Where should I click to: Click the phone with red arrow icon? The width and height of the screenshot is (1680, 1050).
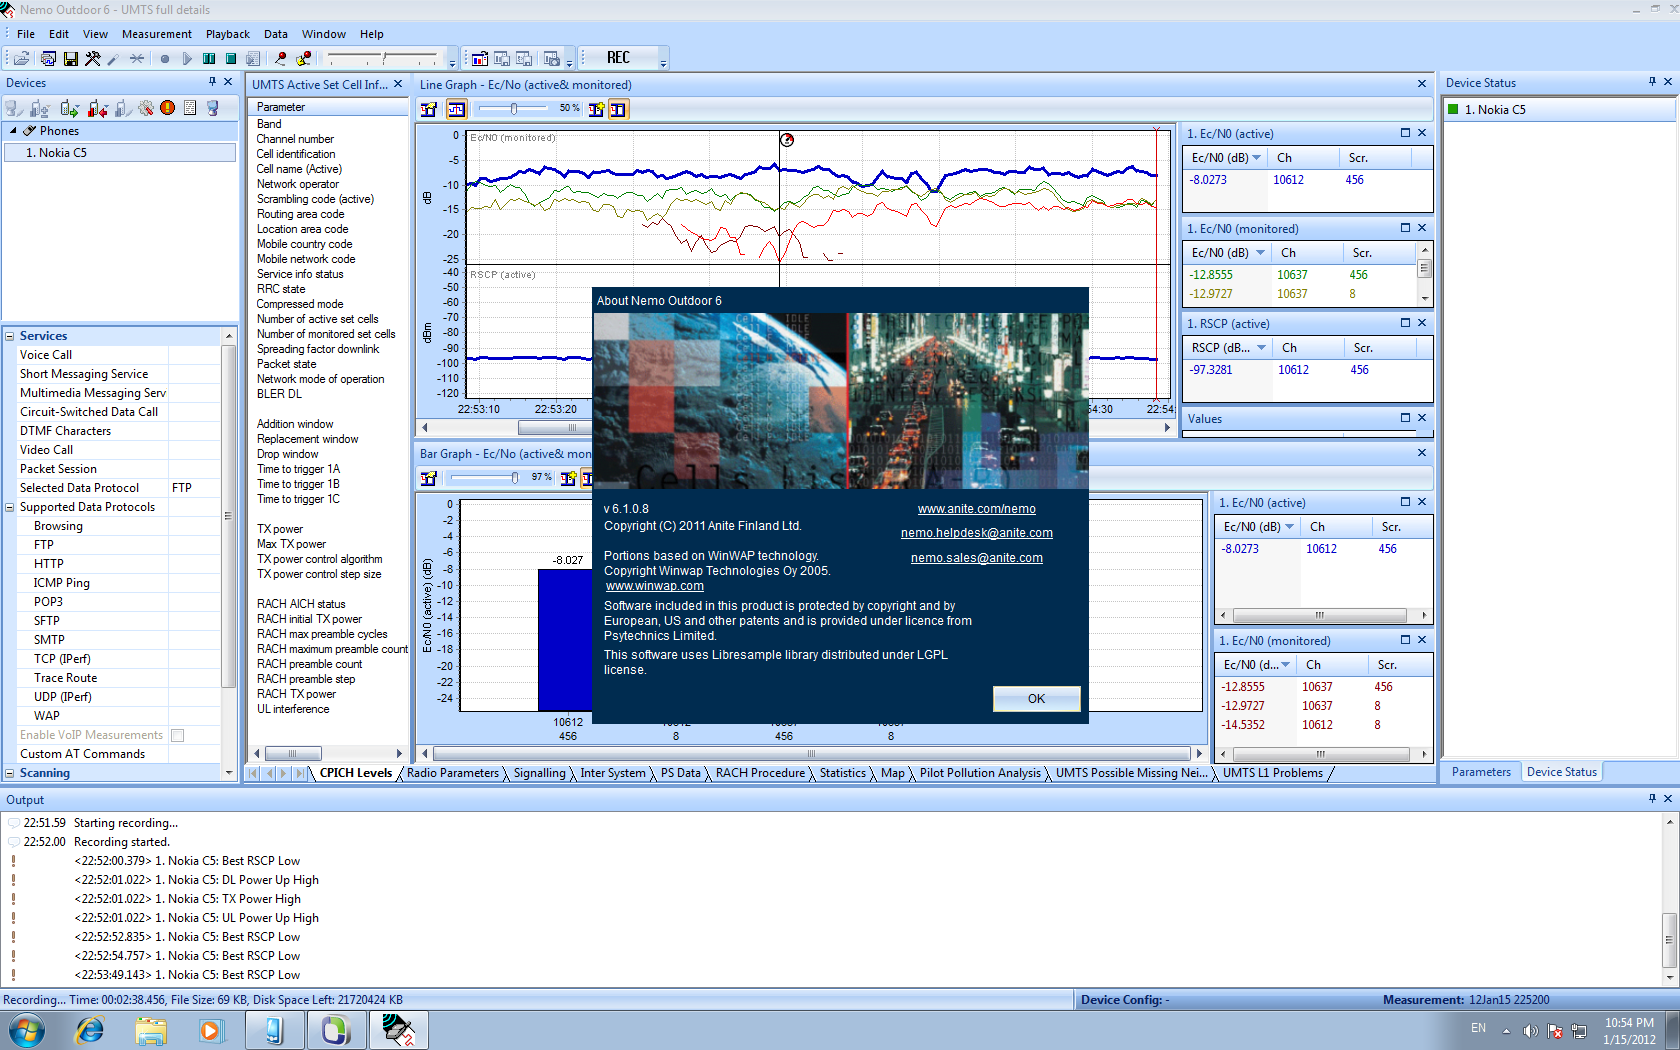[97, 108]
